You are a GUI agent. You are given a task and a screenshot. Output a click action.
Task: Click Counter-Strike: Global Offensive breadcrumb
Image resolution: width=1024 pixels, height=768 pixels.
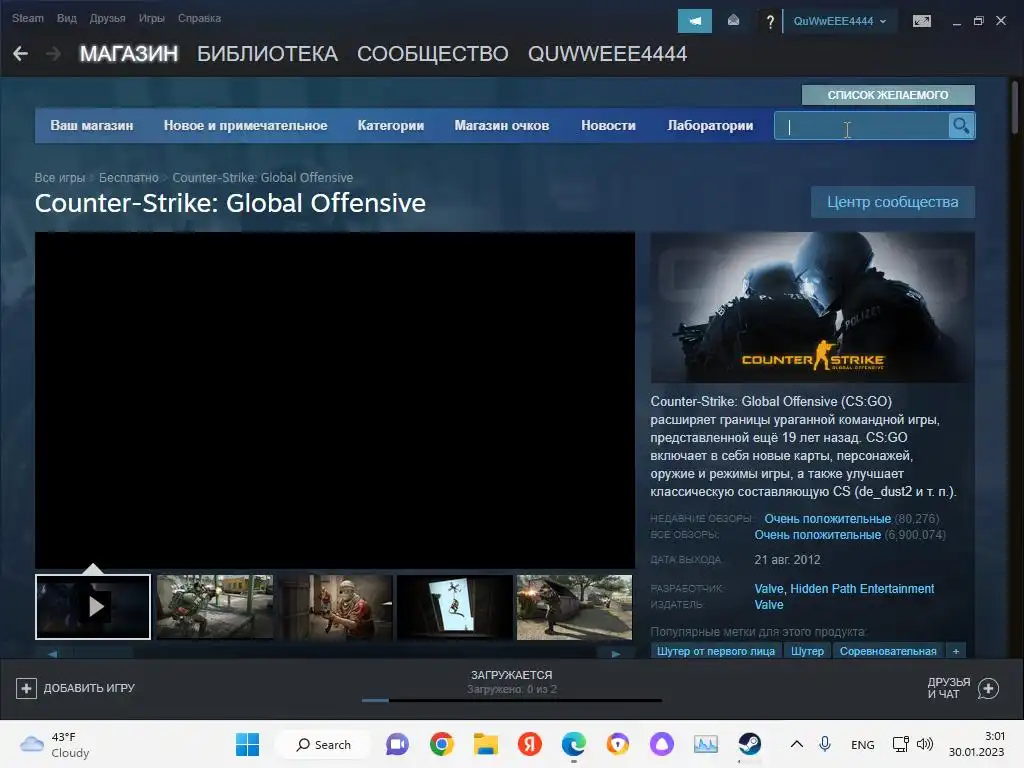(263, 178)
